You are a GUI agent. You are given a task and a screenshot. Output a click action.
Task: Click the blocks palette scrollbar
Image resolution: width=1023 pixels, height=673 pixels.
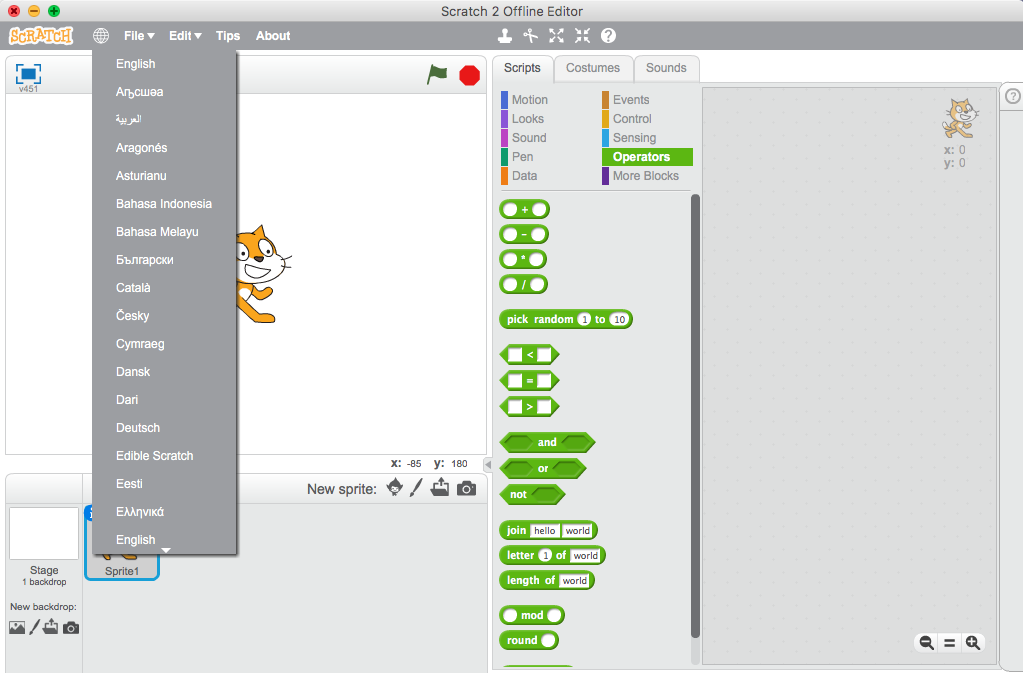click(x=695, y=416)
